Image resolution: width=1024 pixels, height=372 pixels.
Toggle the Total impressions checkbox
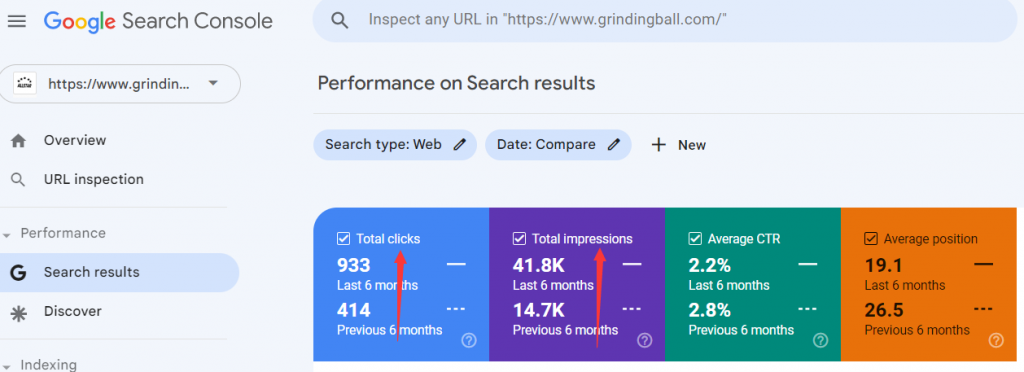coord(519,239)
